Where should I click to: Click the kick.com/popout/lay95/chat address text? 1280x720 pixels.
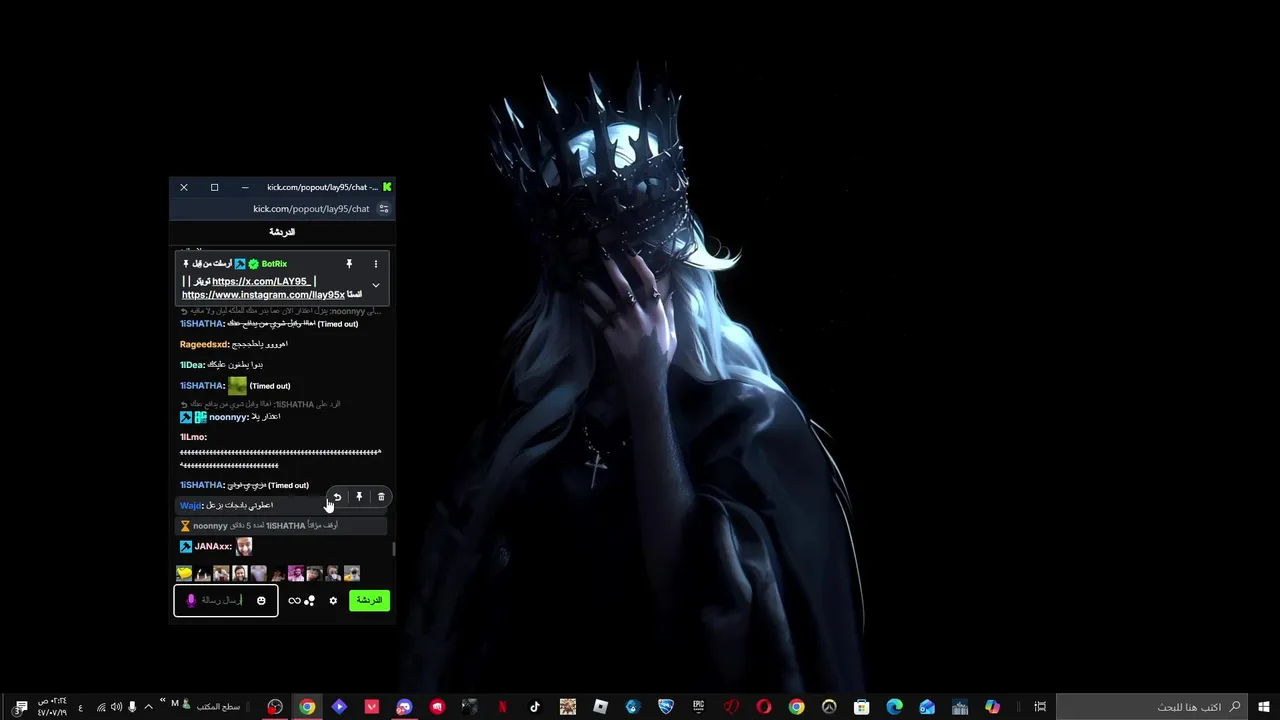311,209
